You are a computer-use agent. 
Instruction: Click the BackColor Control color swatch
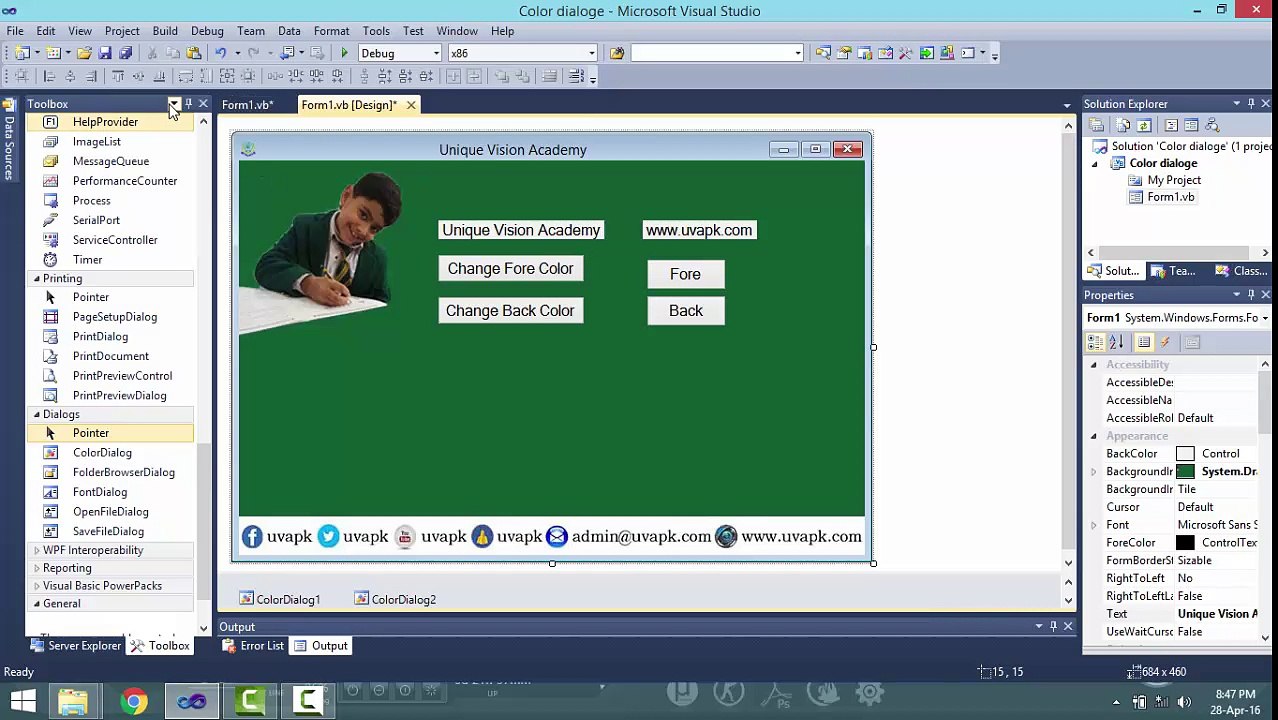(1185, 454)
